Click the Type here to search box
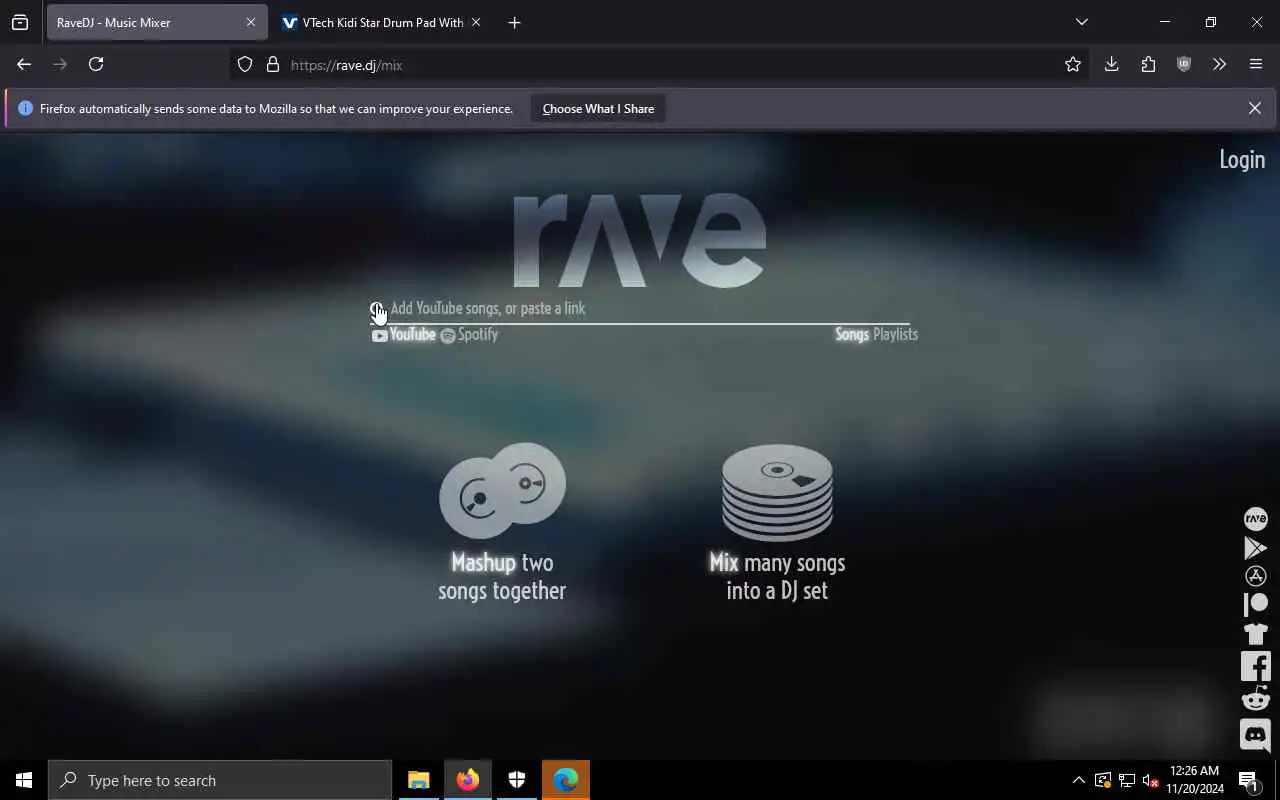The width and height of the screenshot is (1280, 800). tap(220, 780)
